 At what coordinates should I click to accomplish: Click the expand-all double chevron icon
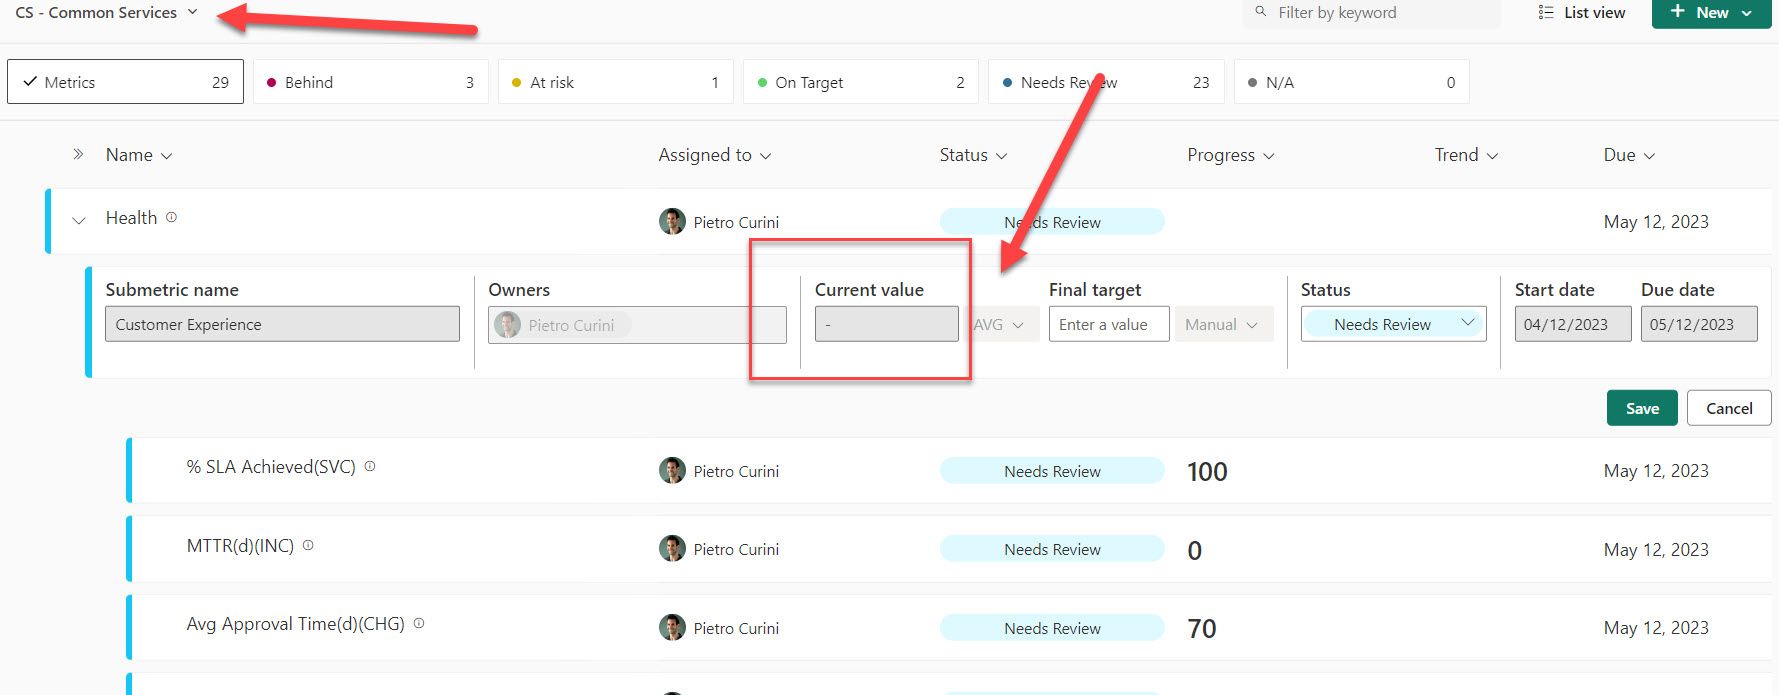click(78, 154)
